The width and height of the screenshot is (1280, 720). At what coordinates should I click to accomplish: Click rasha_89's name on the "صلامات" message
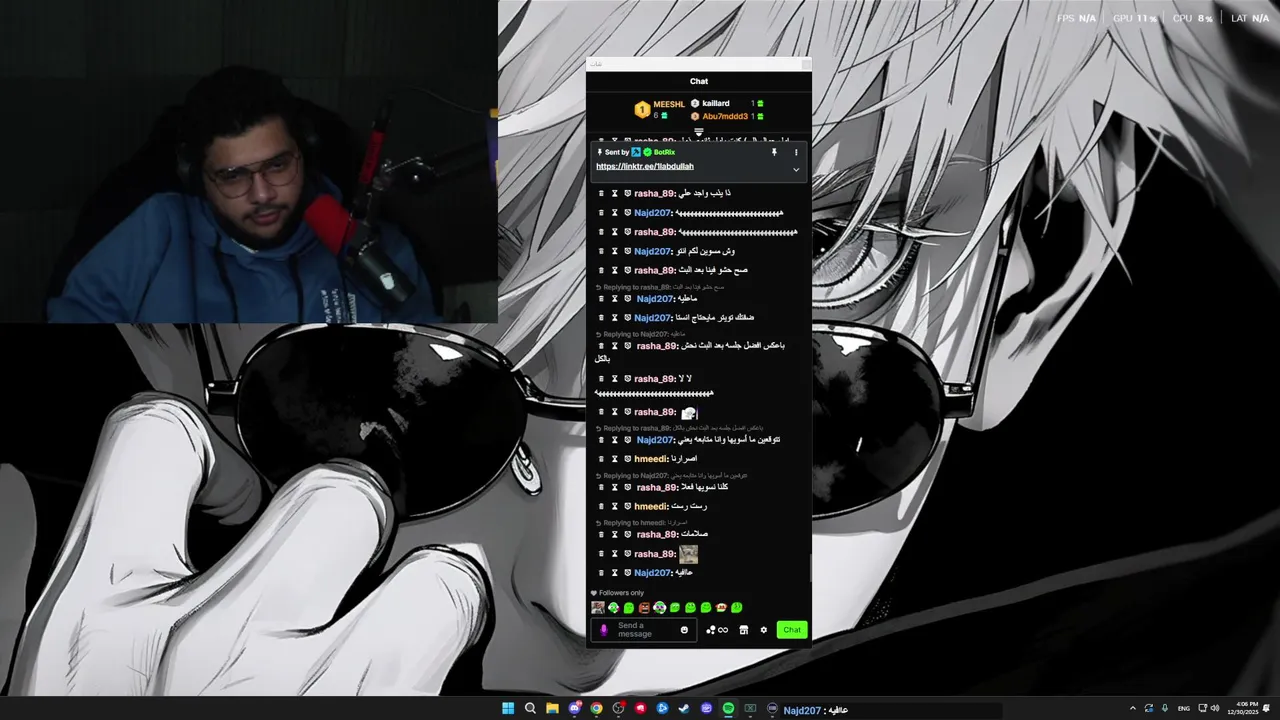[657, 534]
